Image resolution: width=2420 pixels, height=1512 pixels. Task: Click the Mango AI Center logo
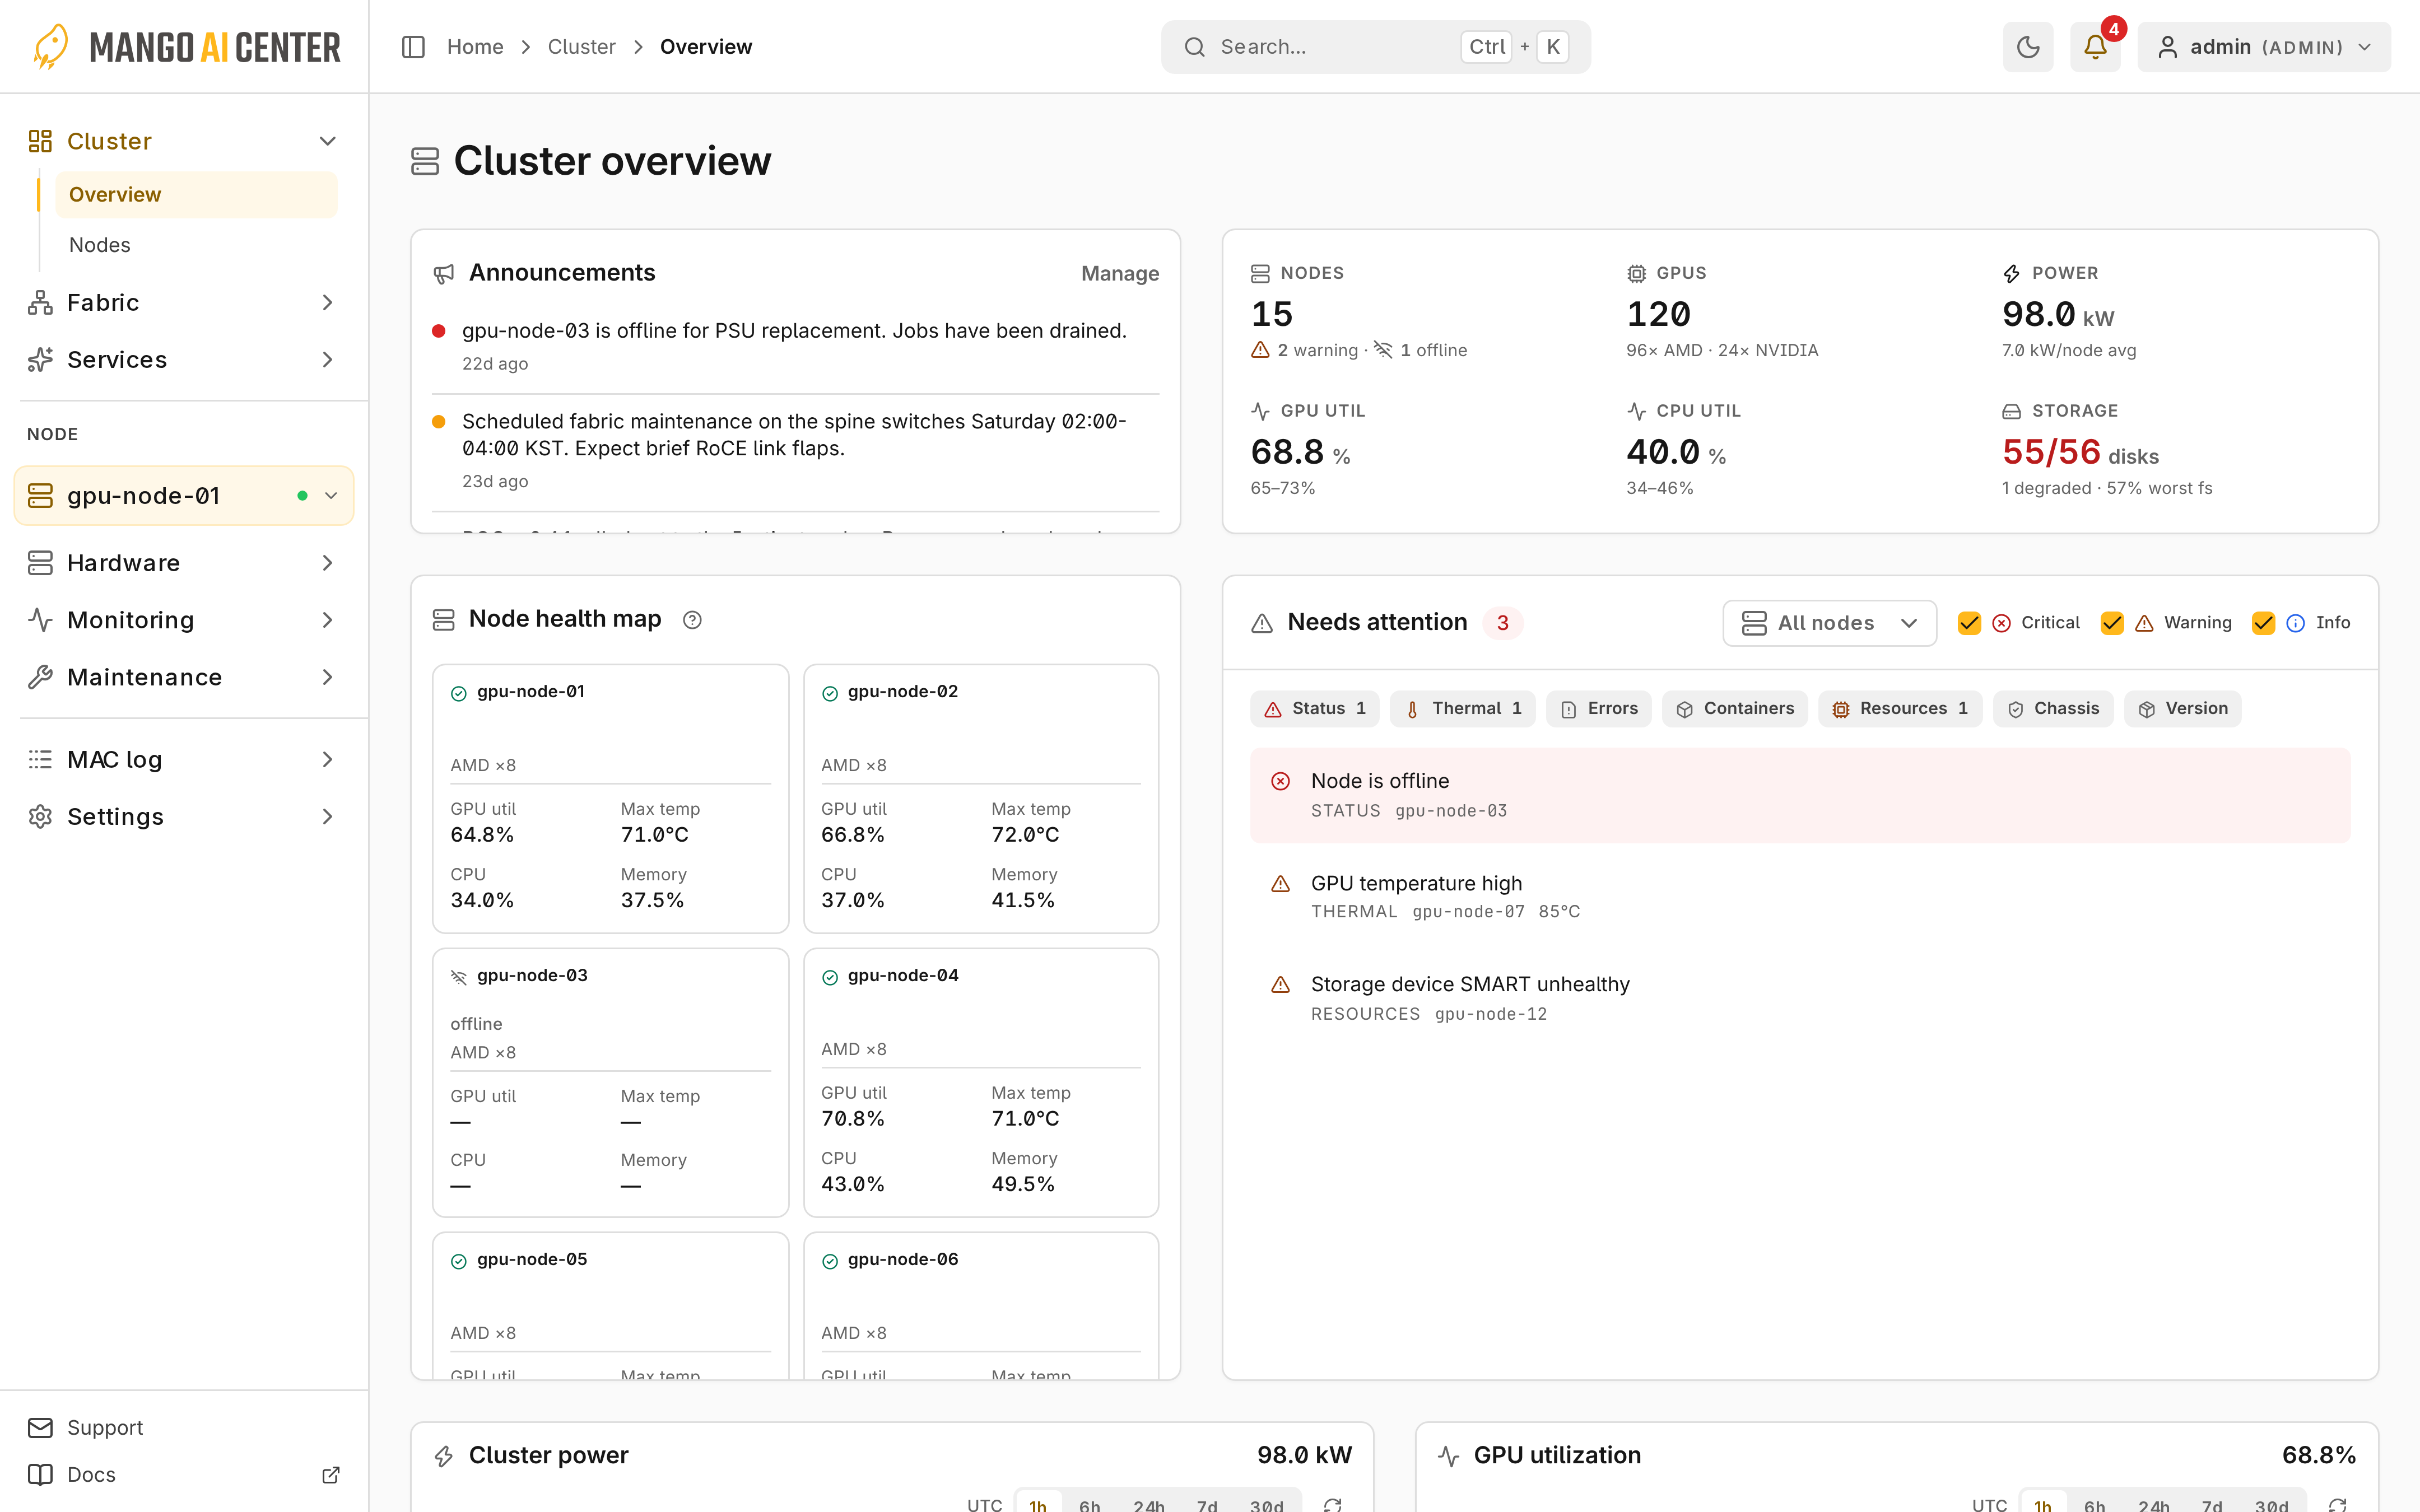point(186,47)
